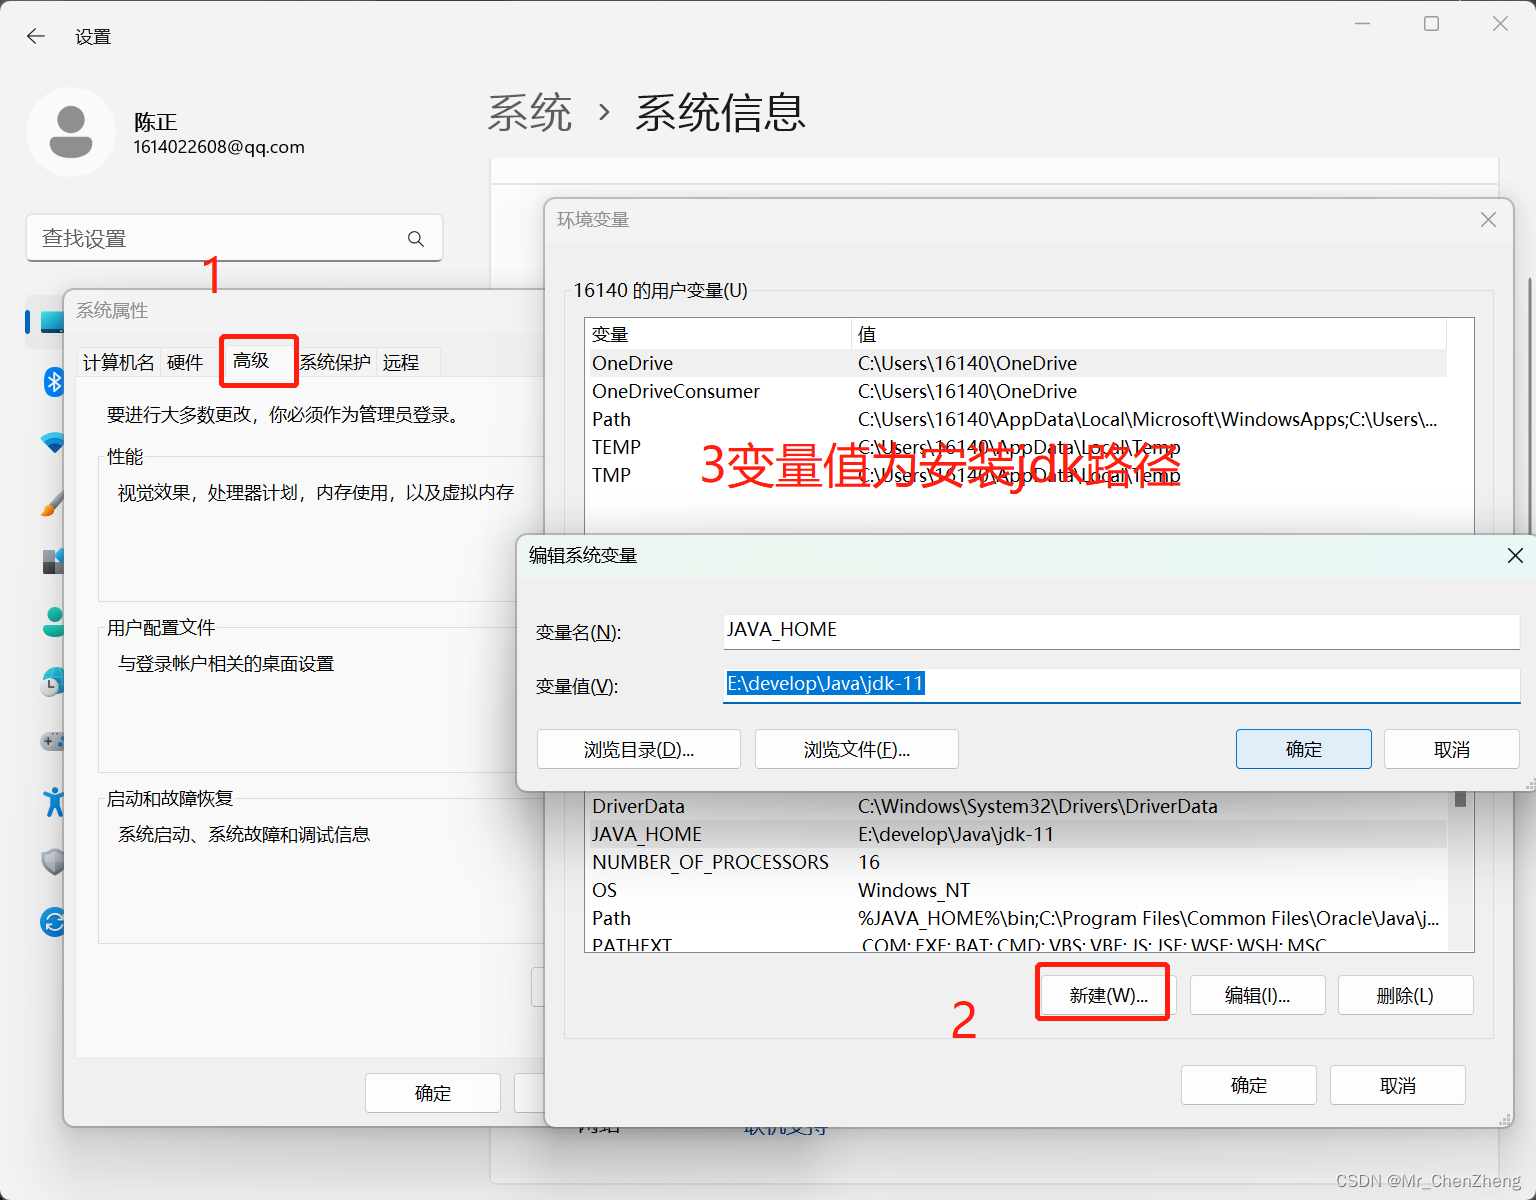
Task: Close the Edit System Variable dialog
Action: [x=1515, y=555]
